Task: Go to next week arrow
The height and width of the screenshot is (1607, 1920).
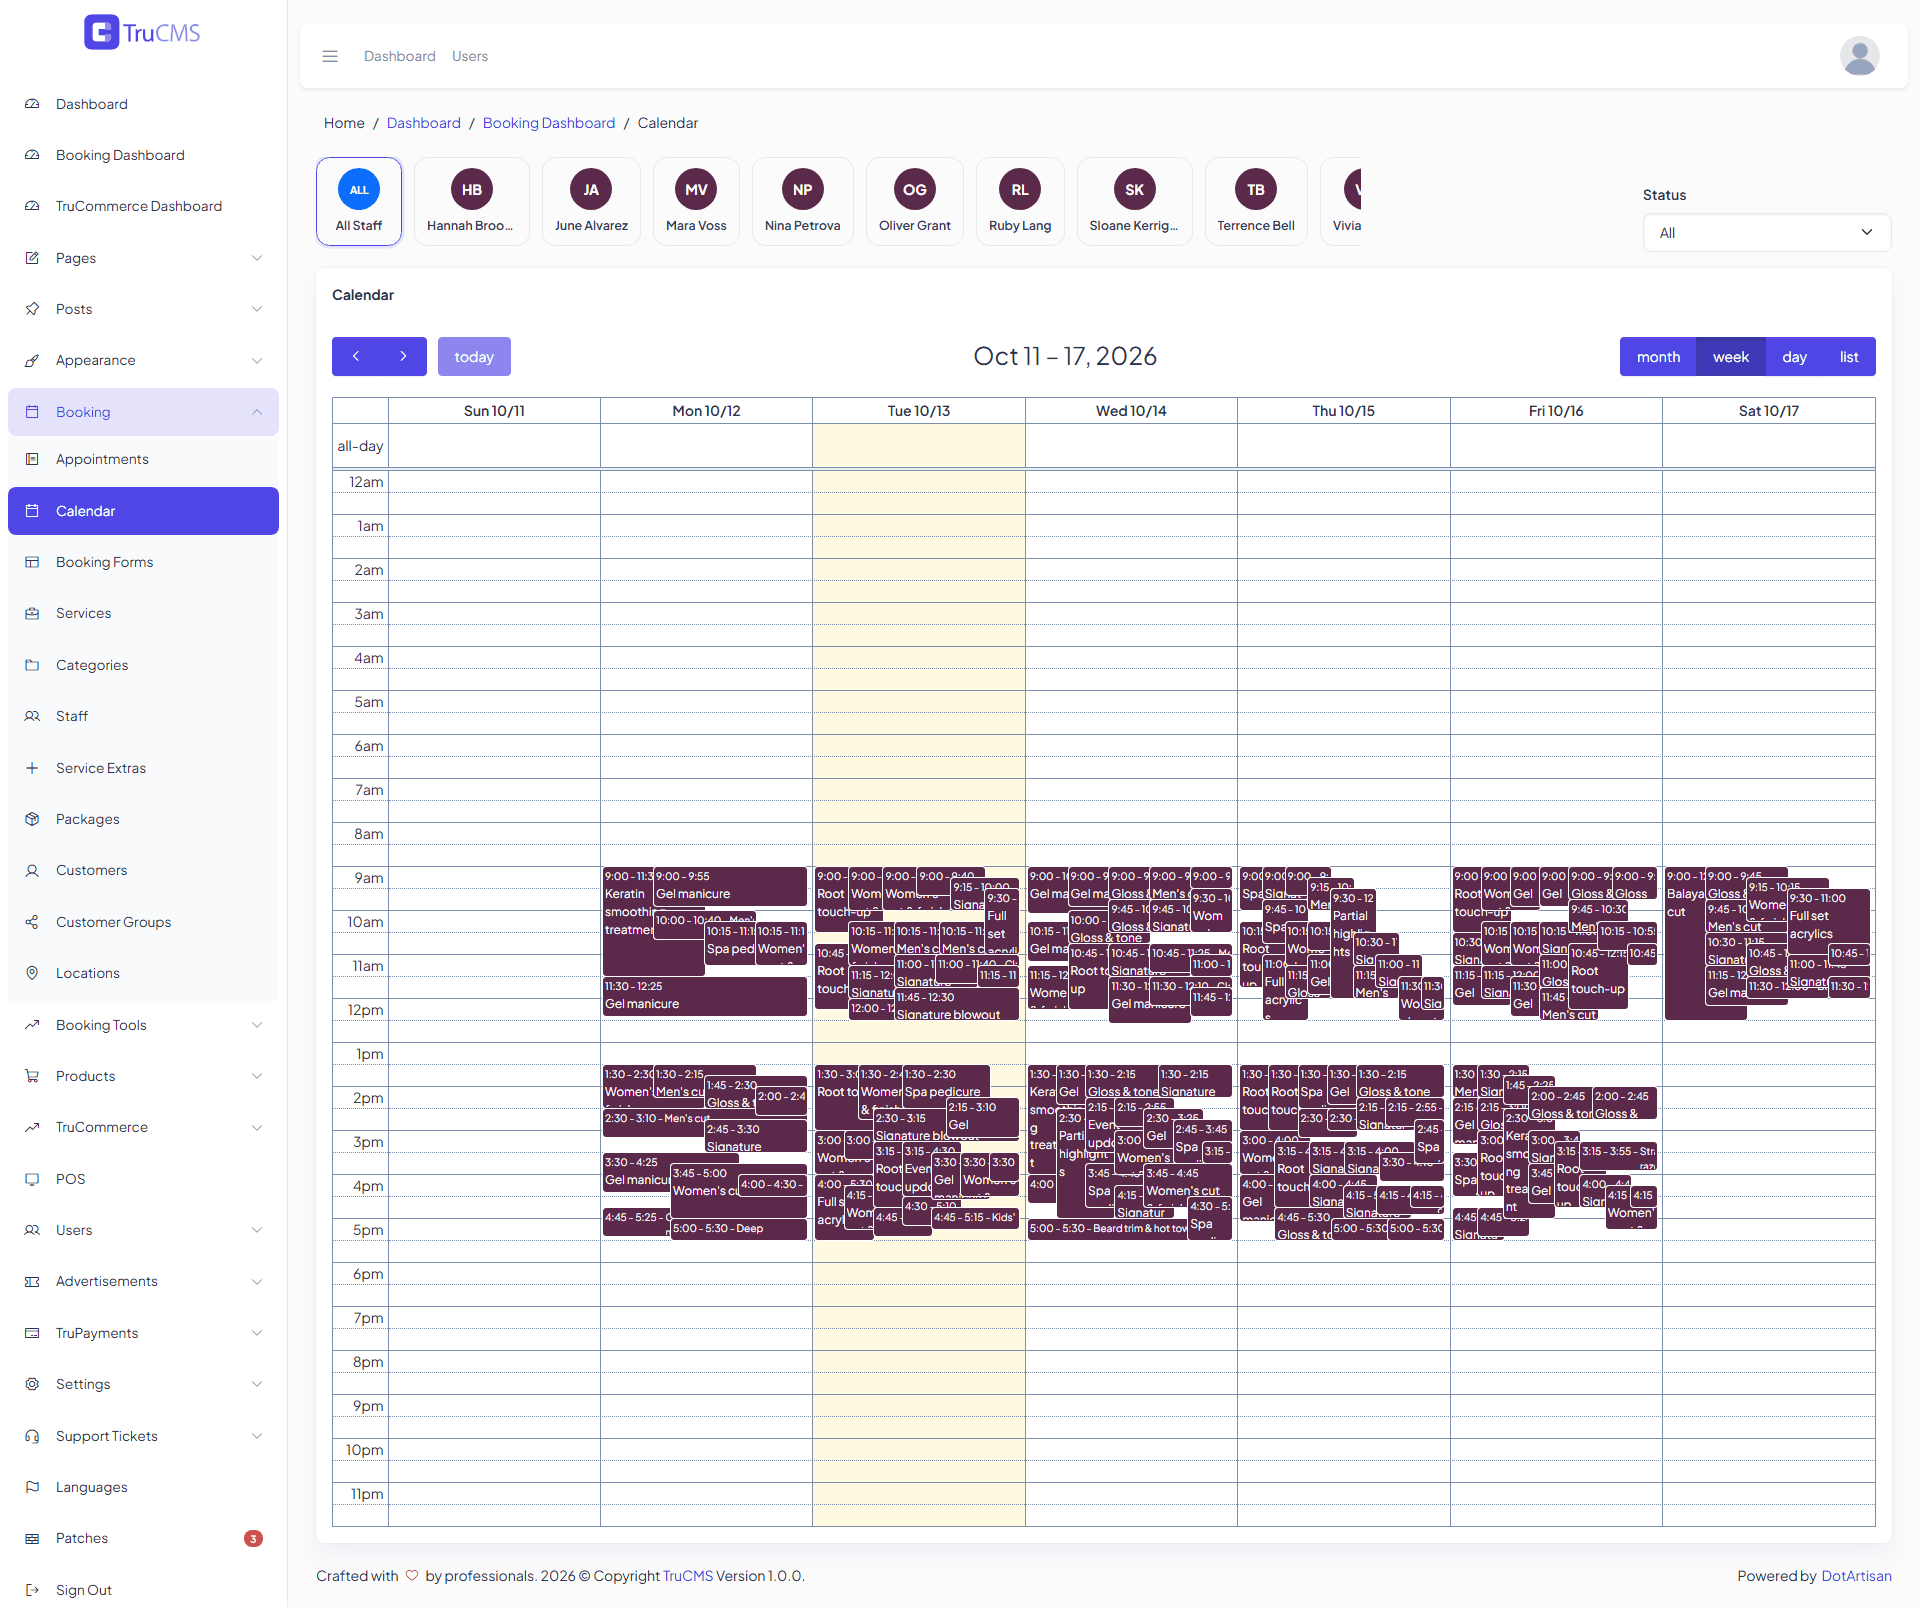Action: [403, 356]
